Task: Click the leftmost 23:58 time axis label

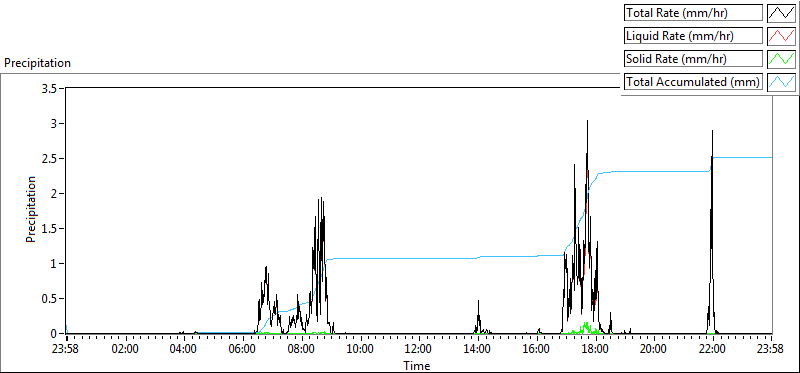Action: [x=66, y=350]
